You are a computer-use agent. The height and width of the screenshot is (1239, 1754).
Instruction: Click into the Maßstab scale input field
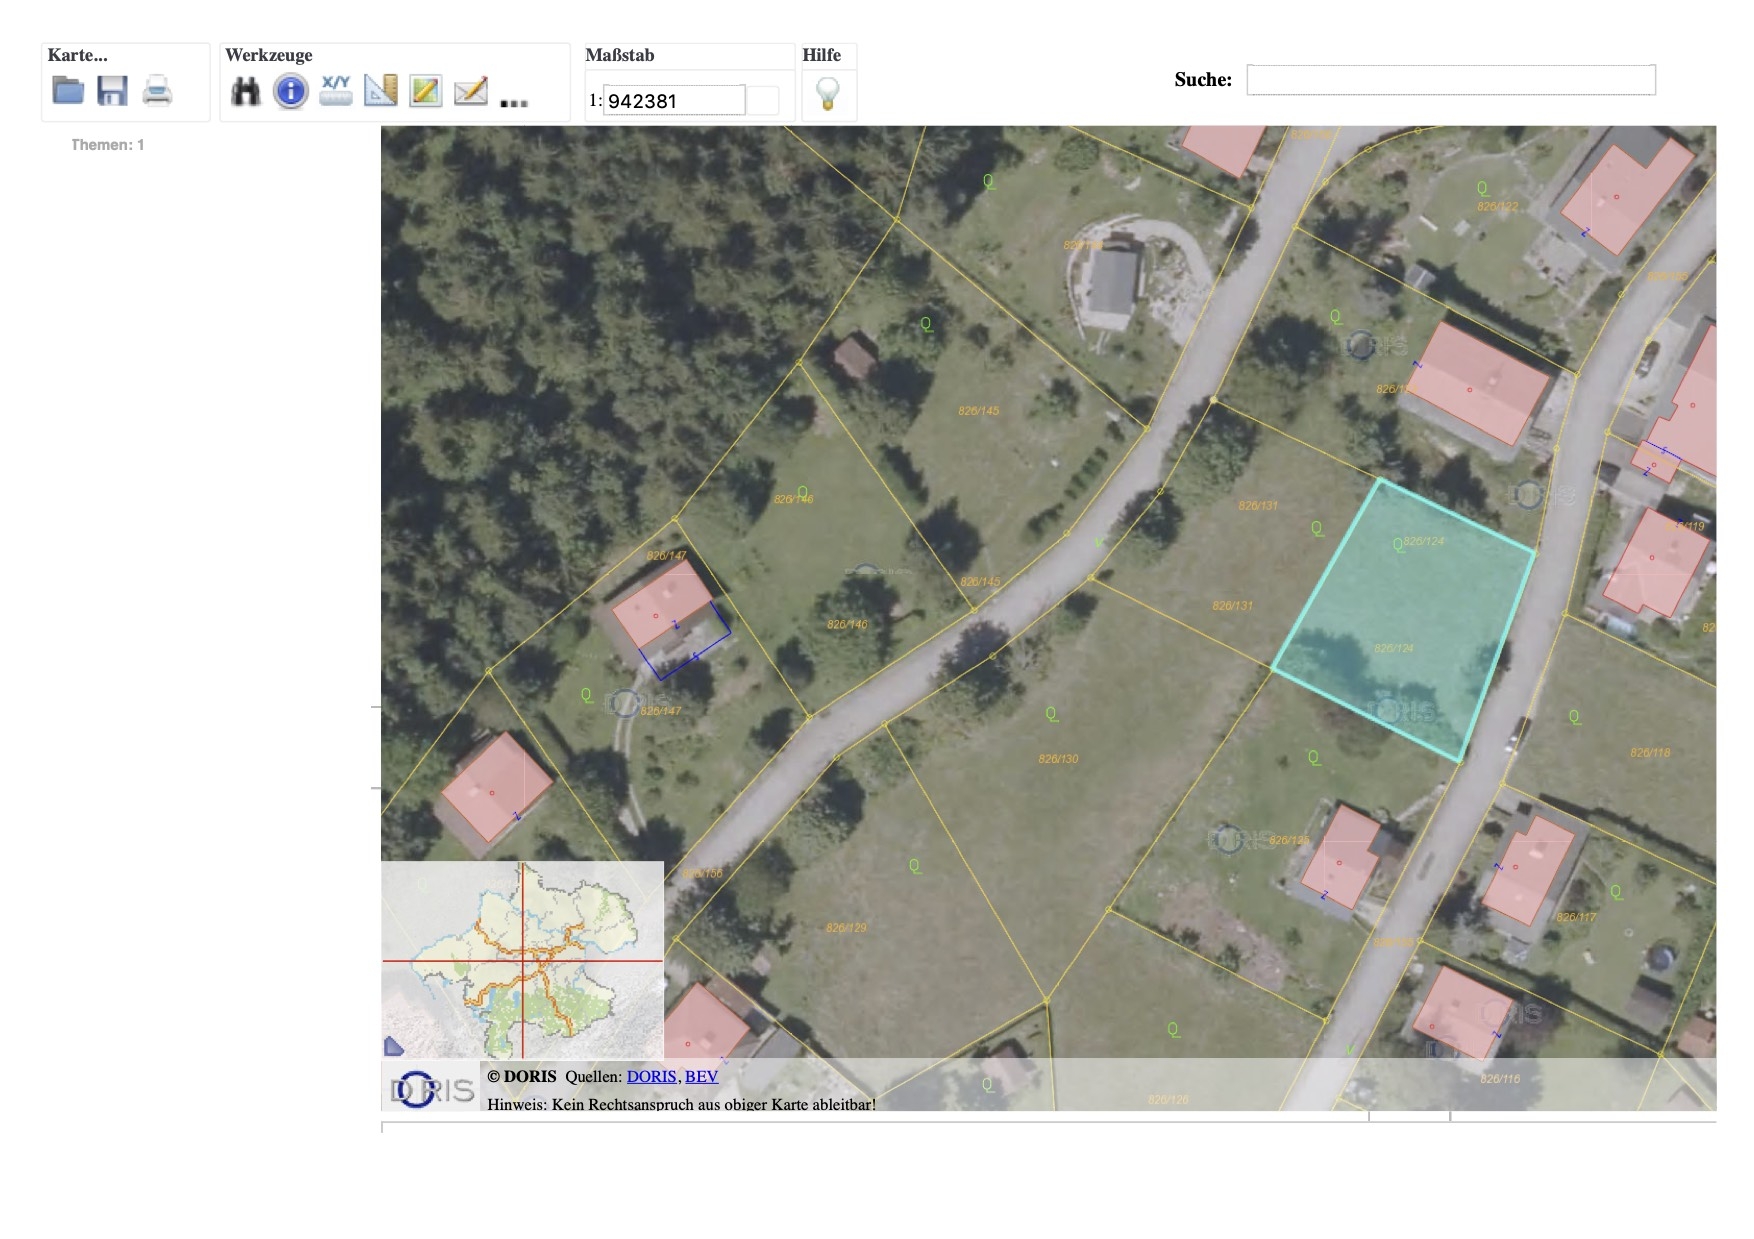(674, 100)
